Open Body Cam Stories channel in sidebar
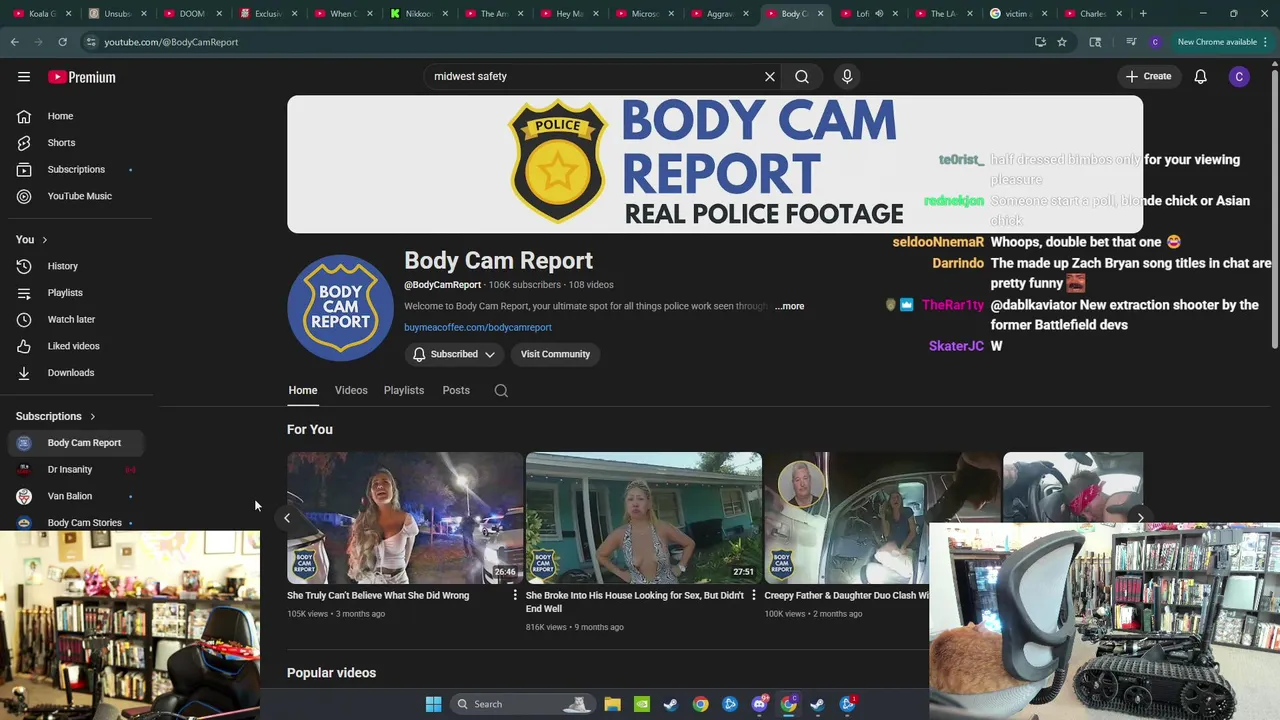The width and height of the screenshot is (1280, 720). 76,523
